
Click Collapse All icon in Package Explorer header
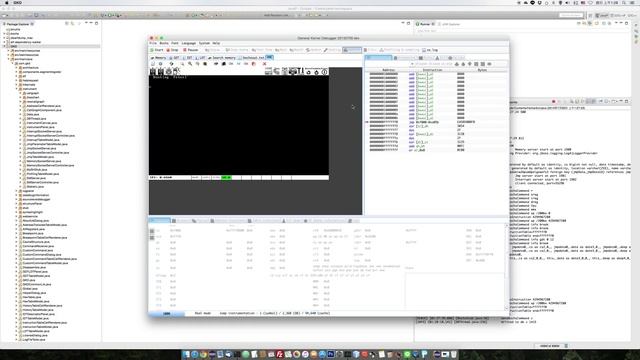[x=67, y=24]
